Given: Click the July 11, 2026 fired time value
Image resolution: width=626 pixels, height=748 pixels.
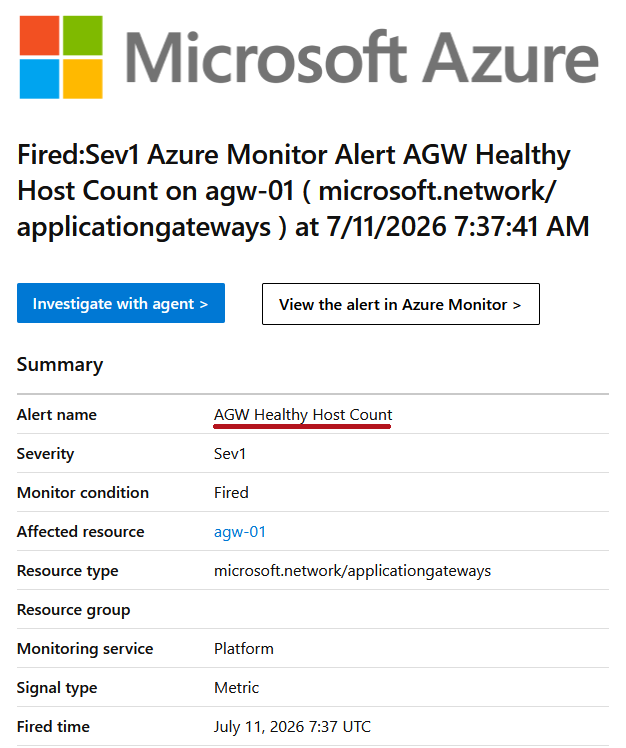Looking at the screenshot, I should click(292, 727).
